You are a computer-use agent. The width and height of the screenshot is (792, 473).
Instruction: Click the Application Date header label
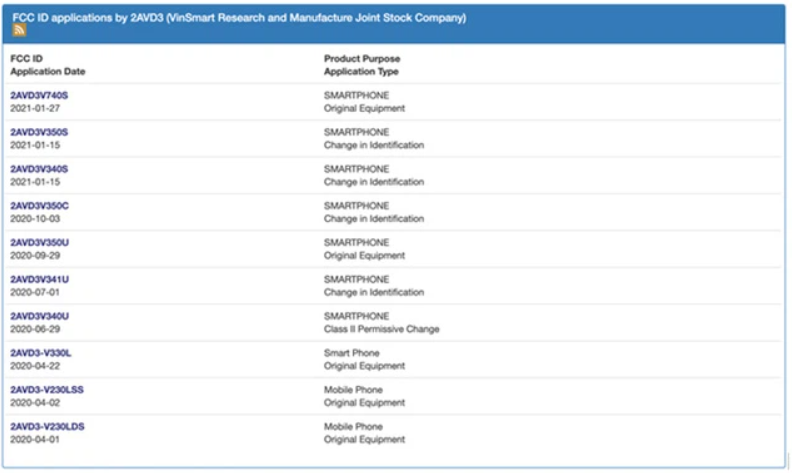coord(47,72)
